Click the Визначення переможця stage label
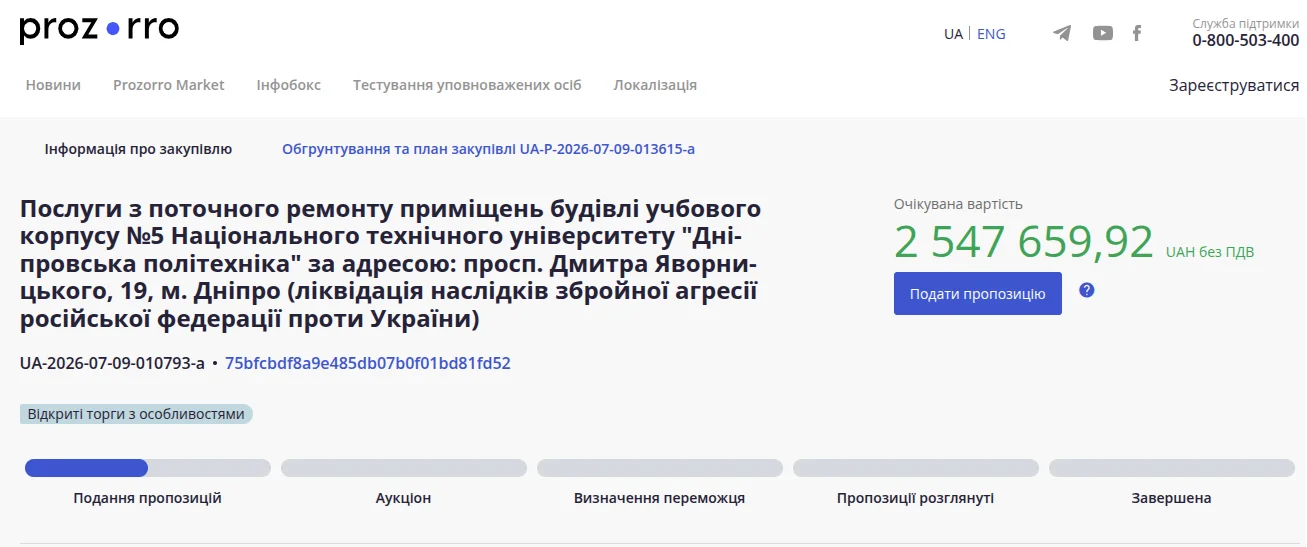This screenshot has width=1307, height=547. coord(660,498)
